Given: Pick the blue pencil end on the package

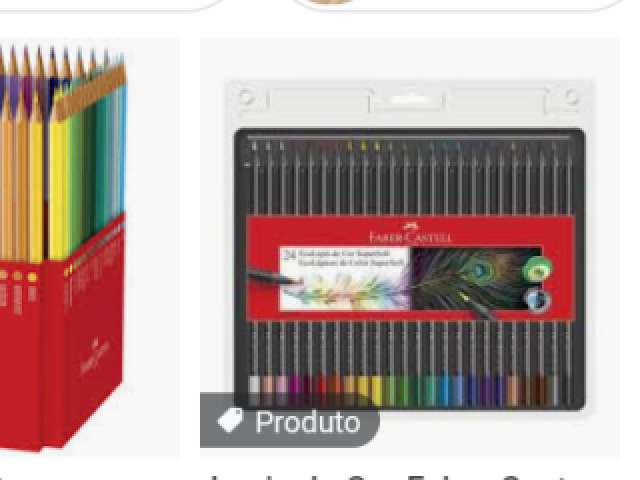Looking at the screenshot, I should point(445,391).
